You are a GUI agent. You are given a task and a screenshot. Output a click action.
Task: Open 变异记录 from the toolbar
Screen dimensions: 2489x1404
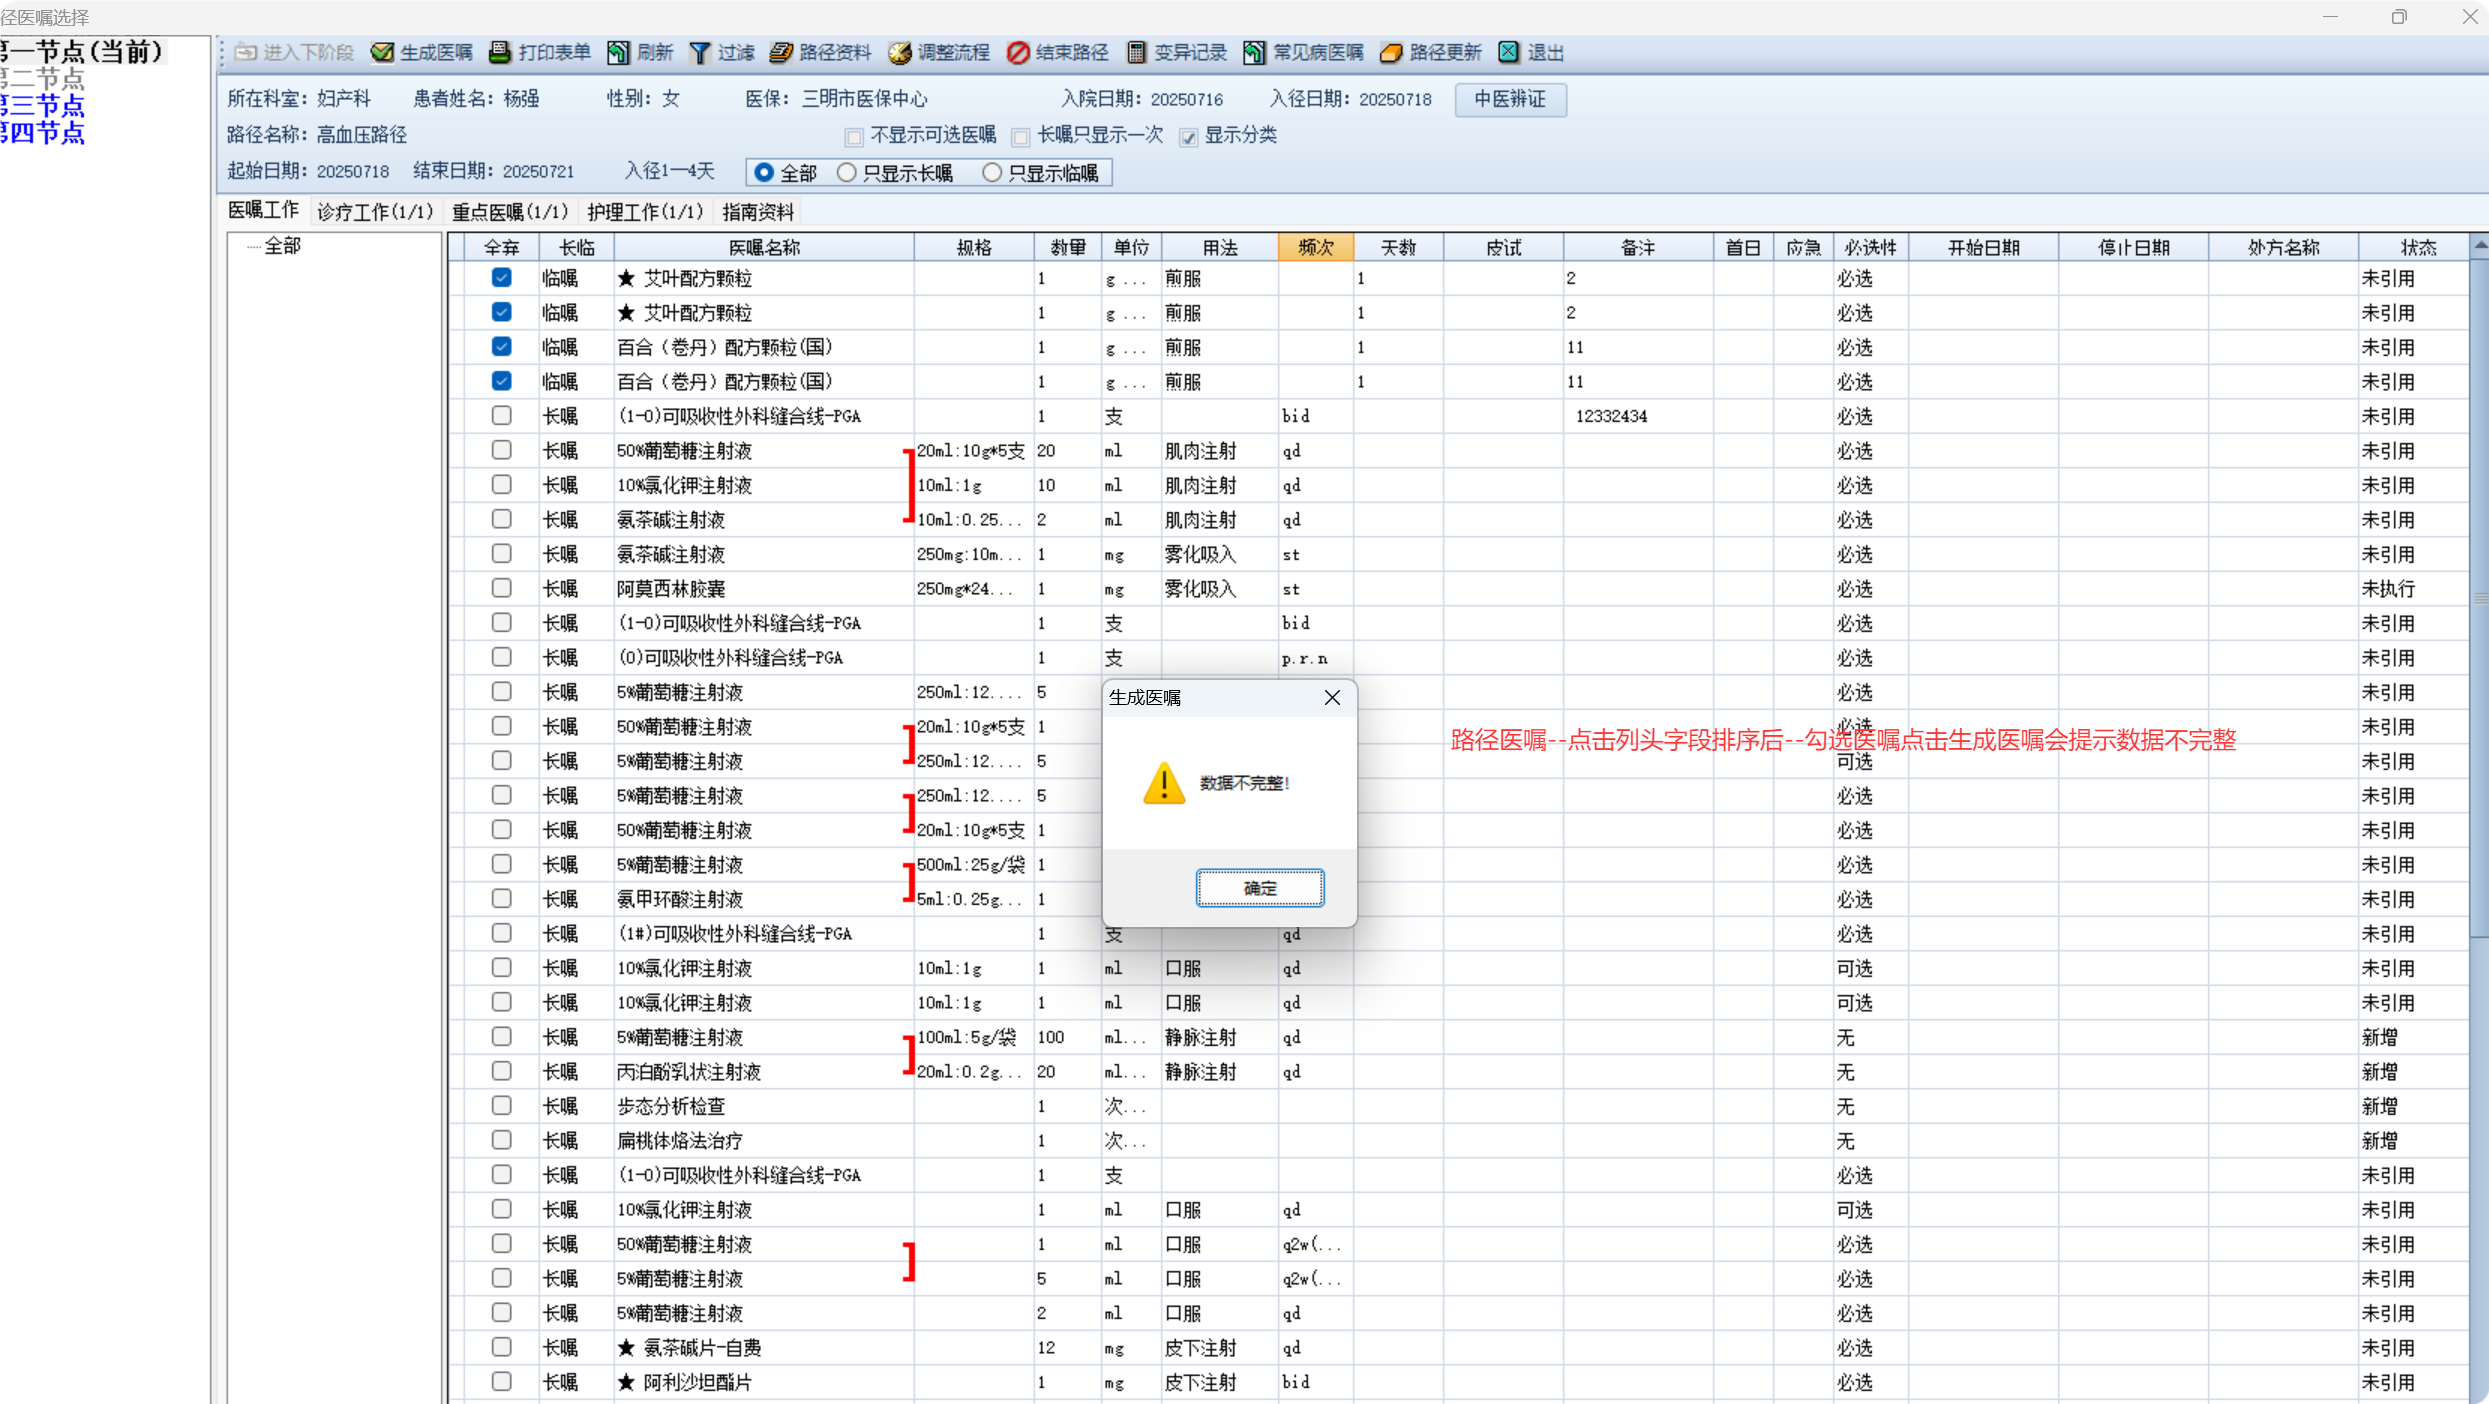[1136, 53]
